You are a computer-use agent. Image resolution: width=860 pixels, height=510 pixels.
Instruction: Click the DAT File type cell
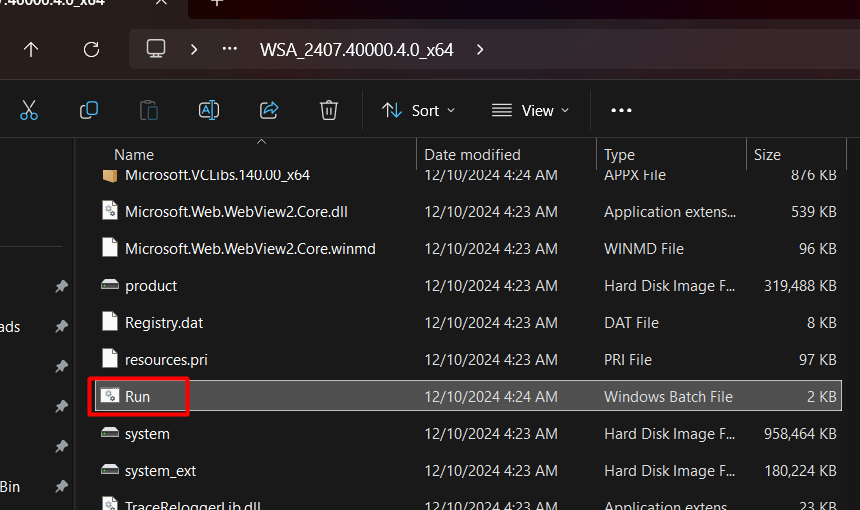[631, 323]
